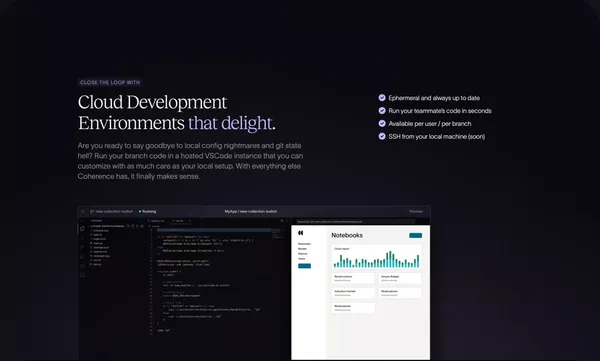Click the checkmark beside "Ephemeral and always up to date"
The width and height of the screenshot is (600, 361).
(x=382, y=98)
